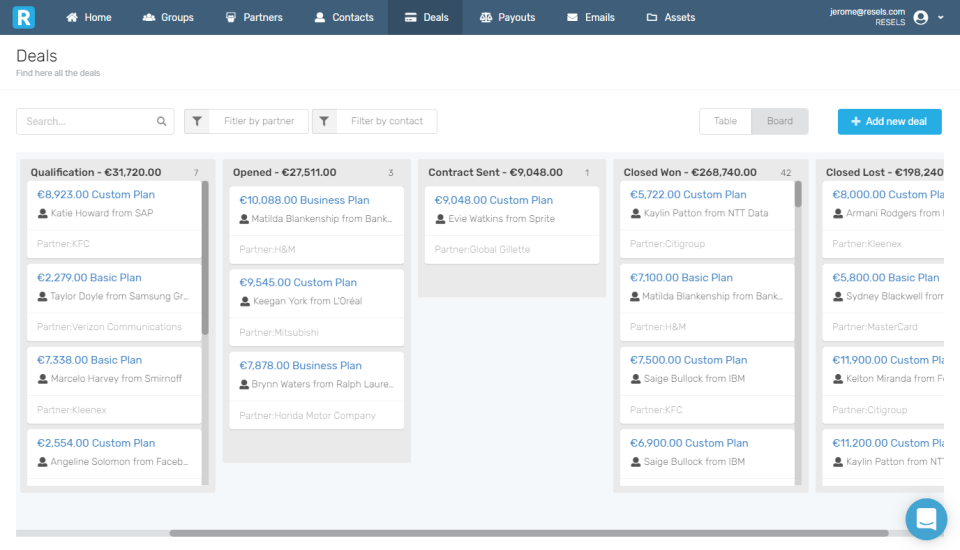Click the Payouts scales icon
The width and height of the screenshot is (960, 550).
click(486, 17)
